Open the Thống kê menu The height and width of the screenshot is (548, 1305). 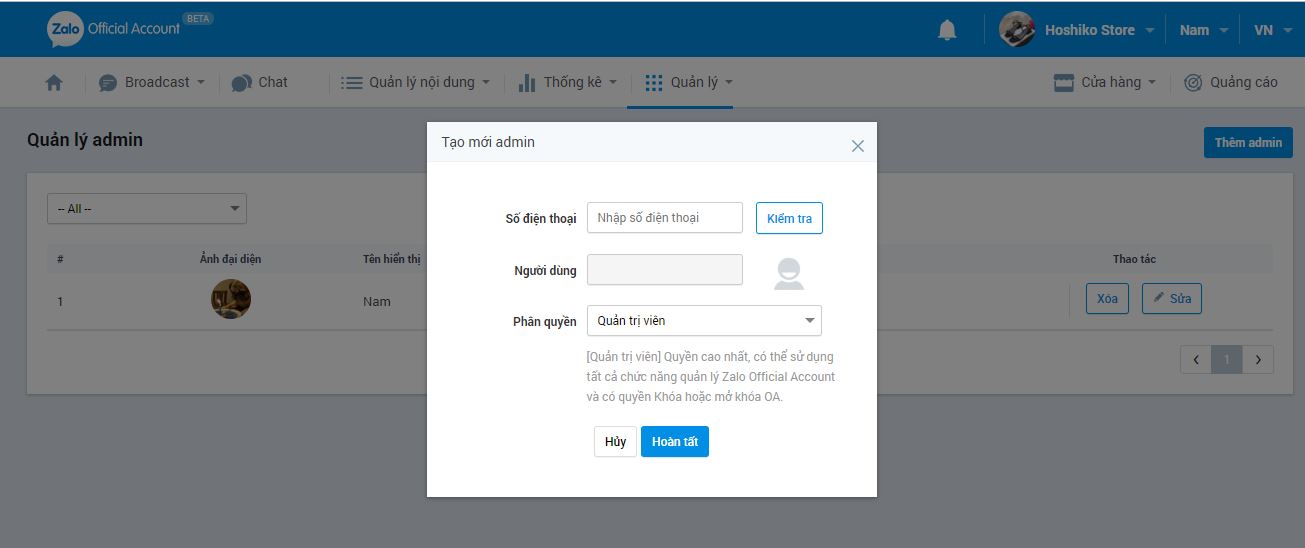coord(568,83)
